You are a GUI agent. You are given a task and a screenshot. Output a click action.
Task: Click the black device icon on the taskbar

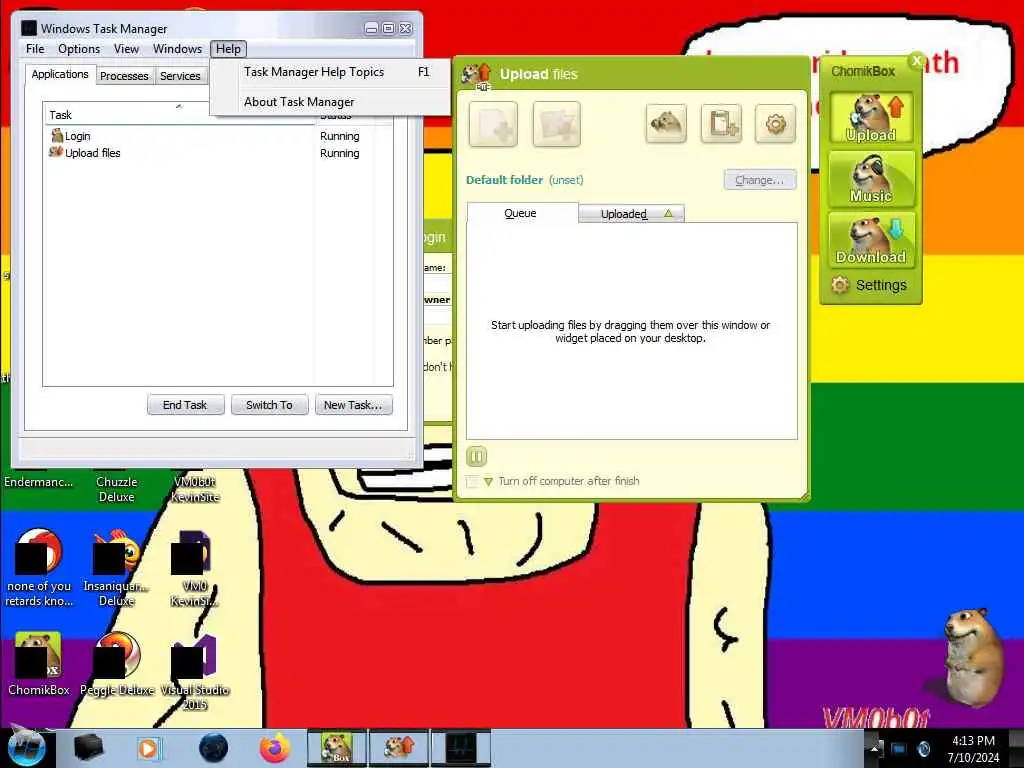88,748
